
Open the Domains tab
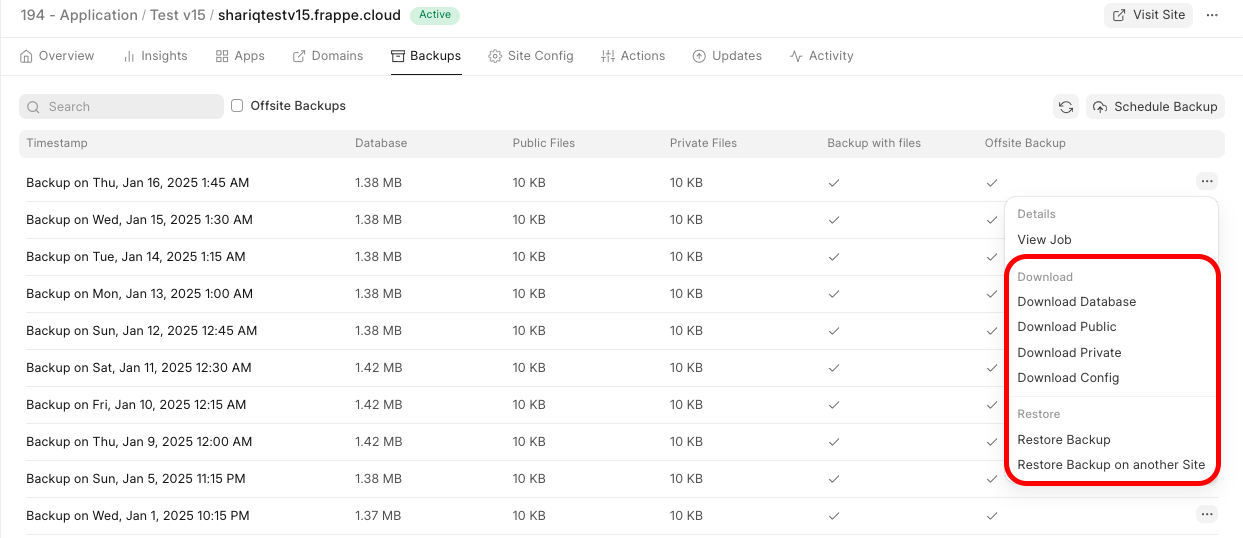tap(328, 56)
